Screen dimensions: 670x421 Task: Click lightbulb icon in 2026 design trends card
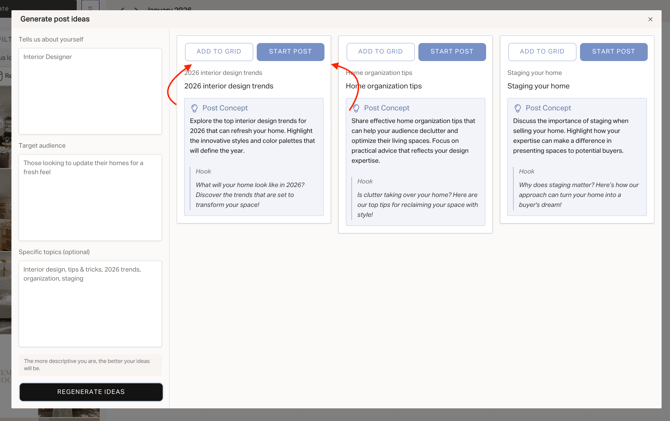195,108
